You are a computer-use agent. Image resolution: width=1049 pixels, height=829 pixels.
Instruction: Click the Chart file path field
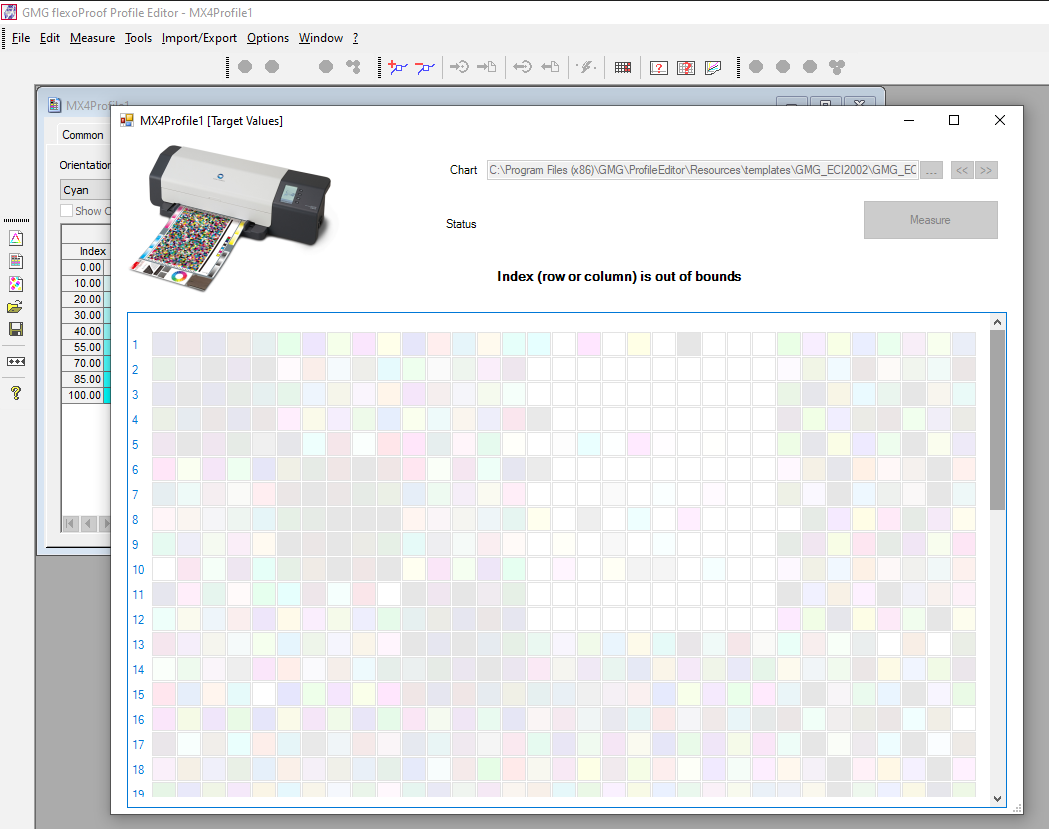tap(702, 170)
